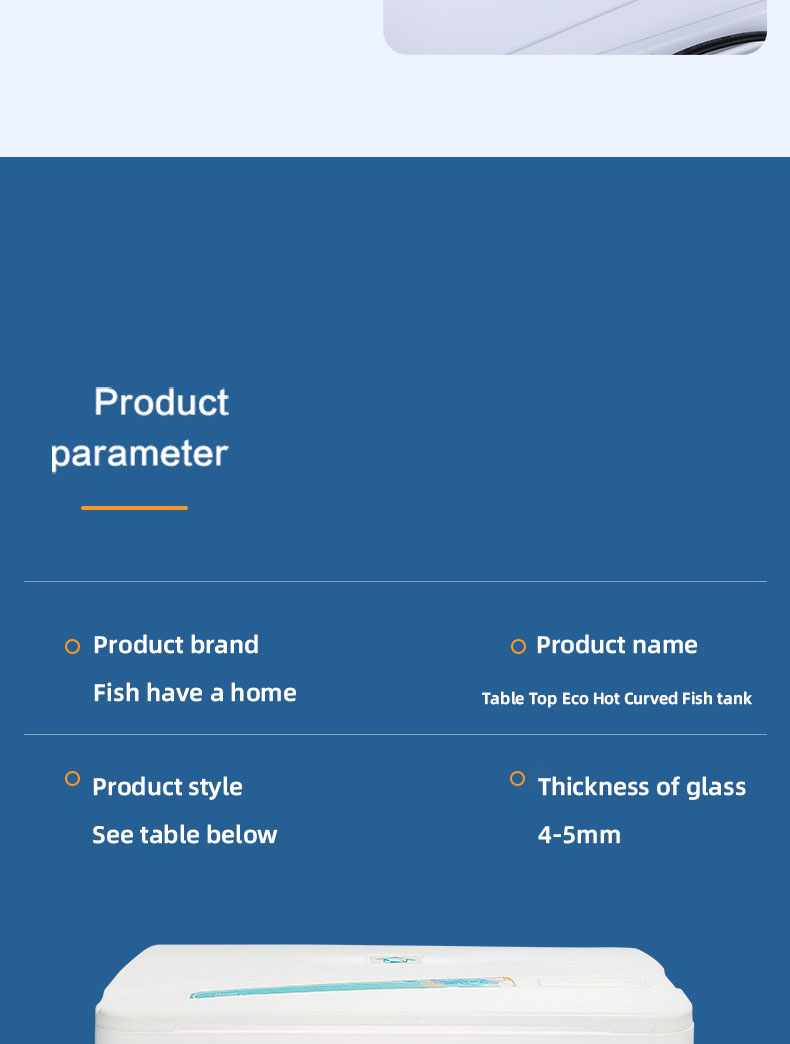
Task: Click the divider line above Product style
Action: click(395, 734)
